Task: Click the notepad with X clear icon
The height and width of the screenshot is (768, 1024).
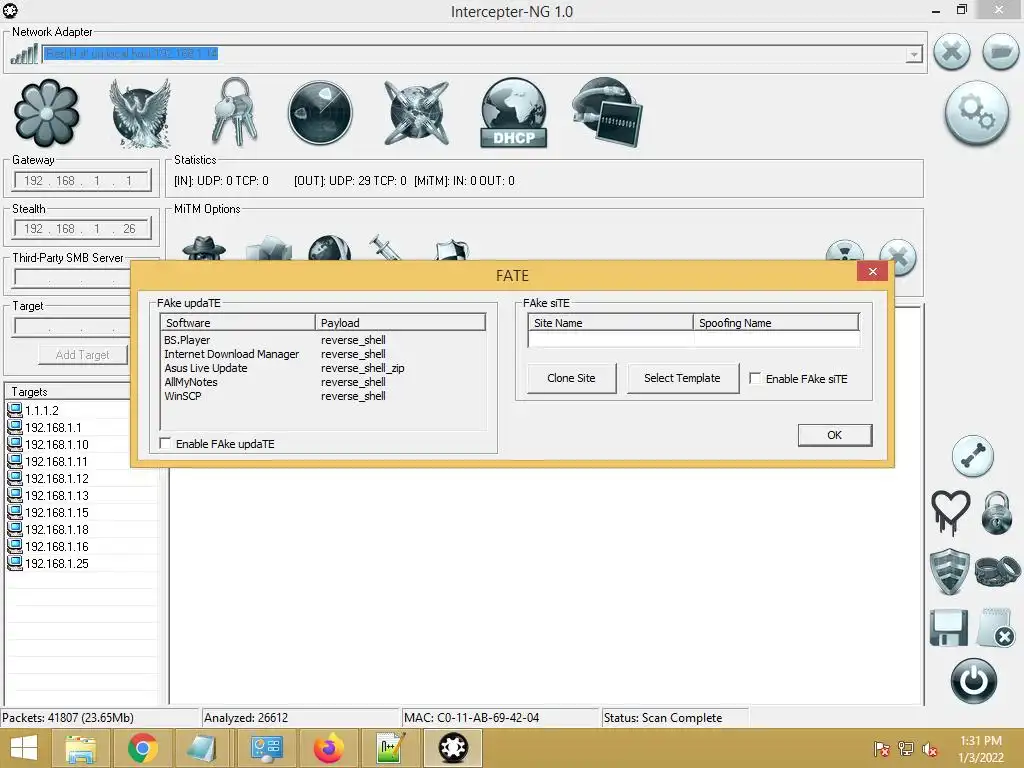Action: coord(996,628)
